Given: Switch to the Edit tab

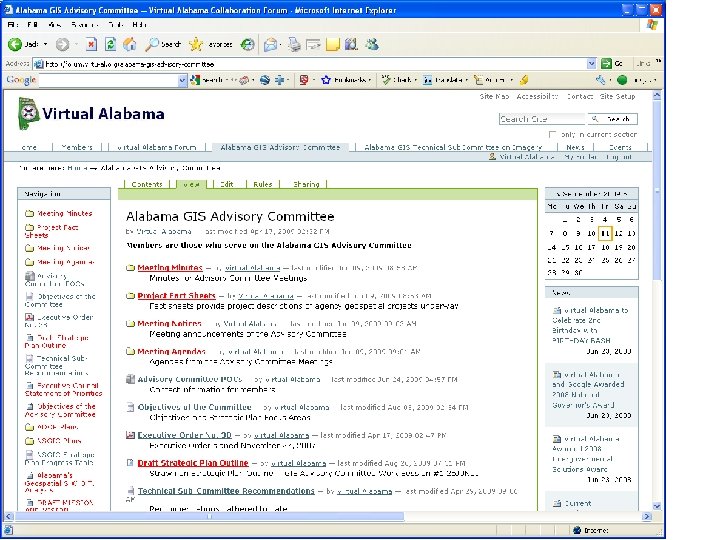Looking at the screenshot, I should point(226,184).
